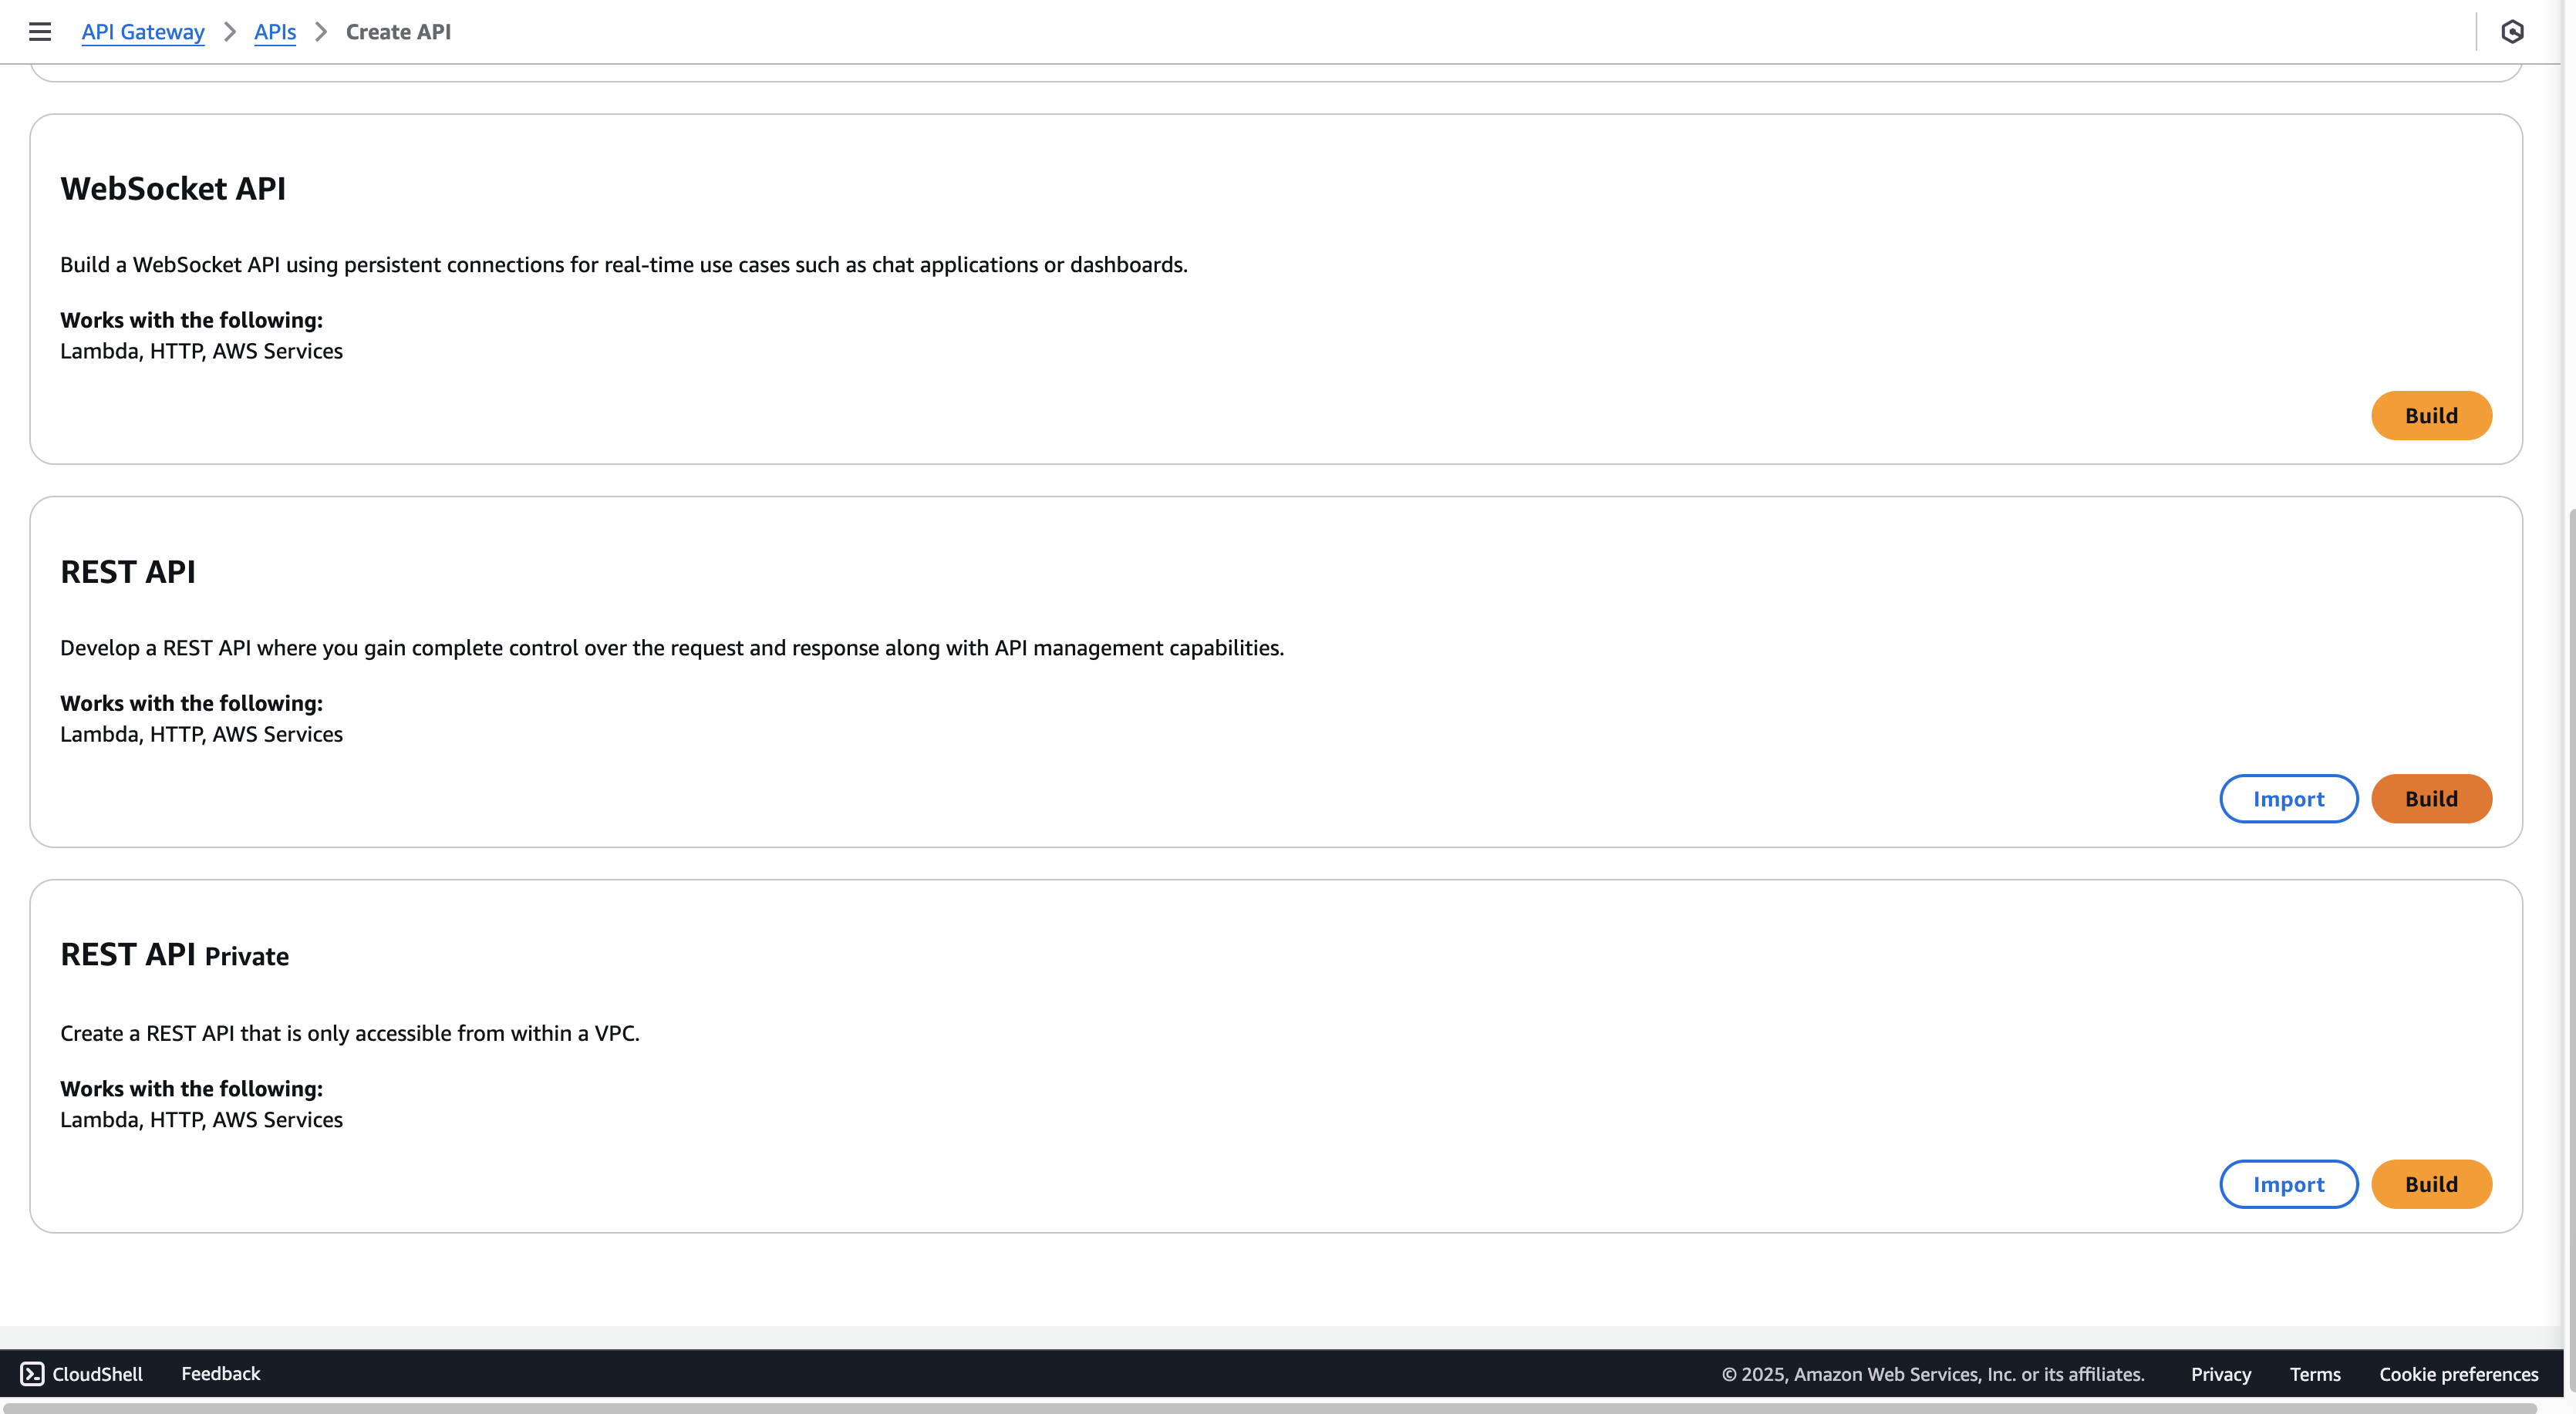This screenshot has height=1414, width=2576.
Task: Open the Feedback link in footer
Action: coord(221,1373)
